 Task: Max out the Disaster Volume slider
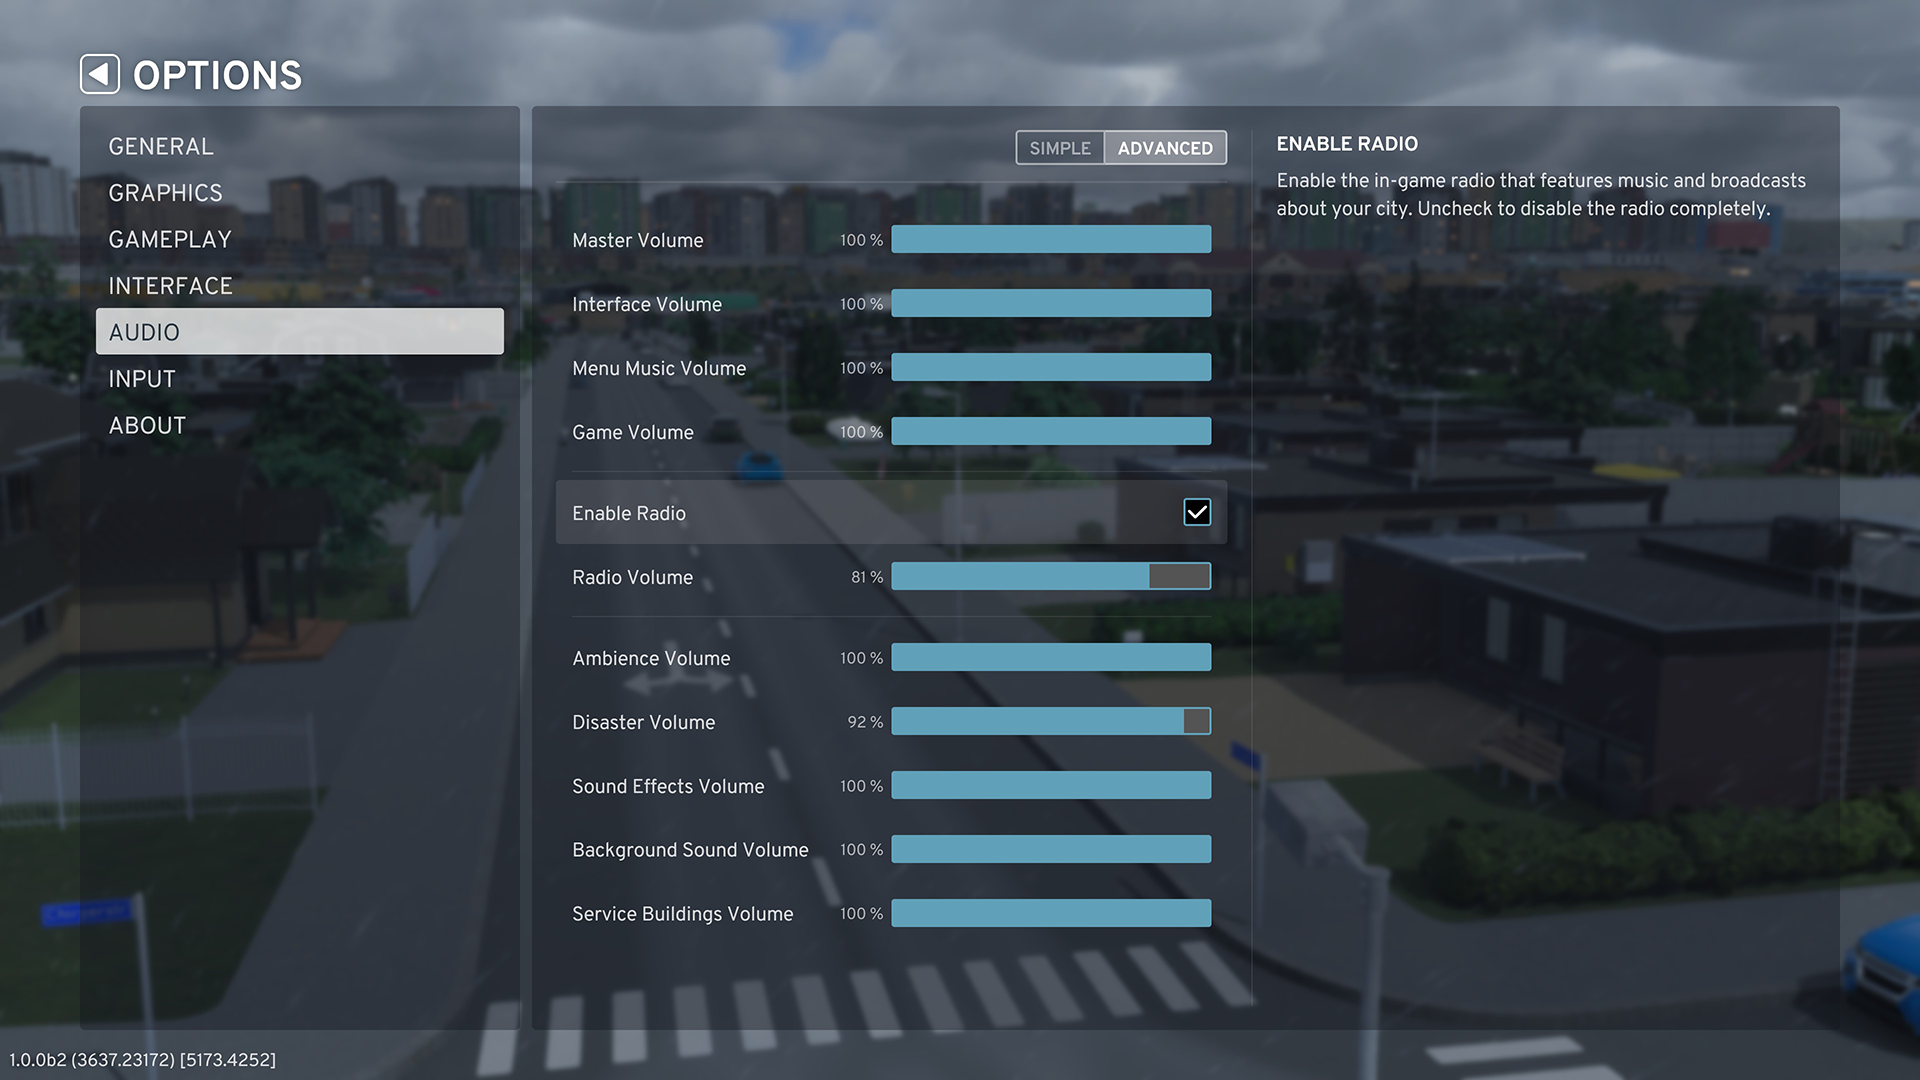1208,721
